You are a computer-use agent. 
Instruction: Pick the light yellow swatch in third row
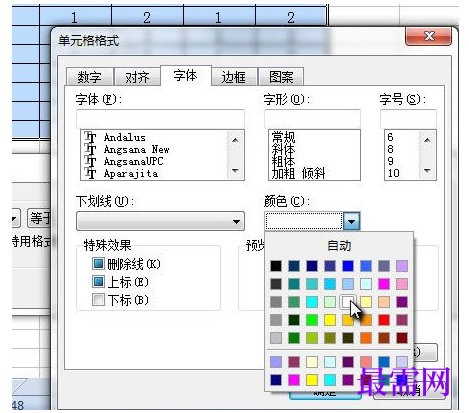click(x=366, y=302)
